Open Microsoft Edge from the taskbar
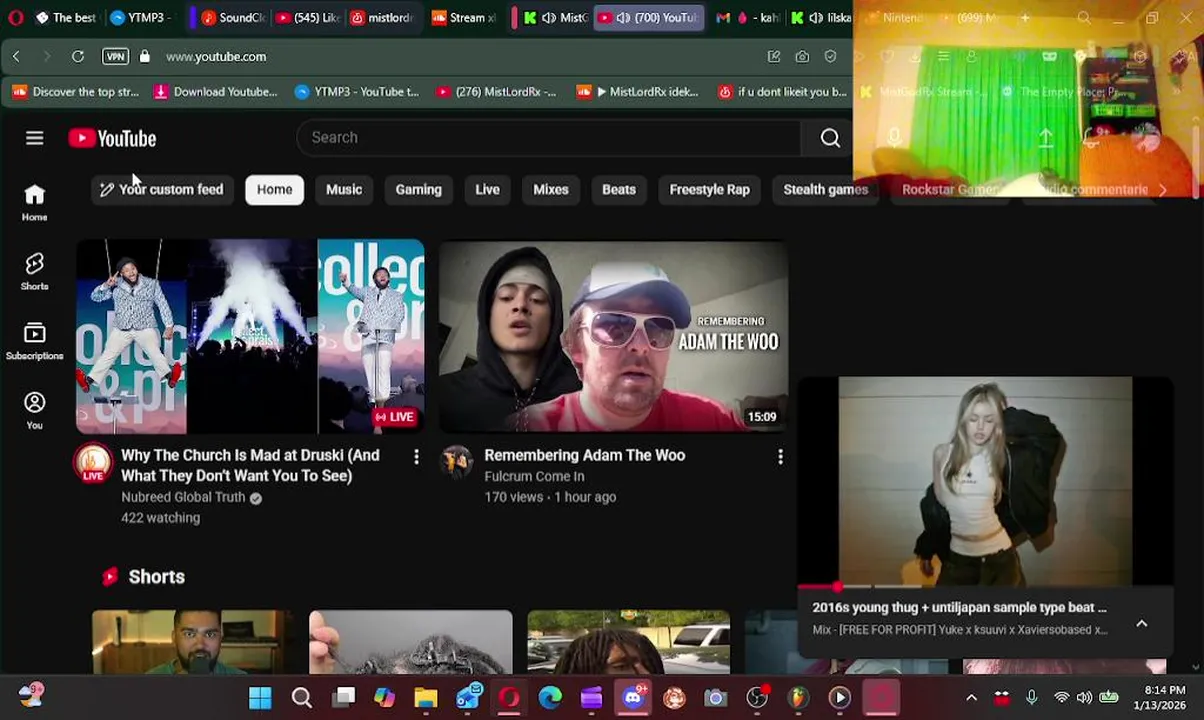Viewport: 1204px width, 720px height. point(550,697)
